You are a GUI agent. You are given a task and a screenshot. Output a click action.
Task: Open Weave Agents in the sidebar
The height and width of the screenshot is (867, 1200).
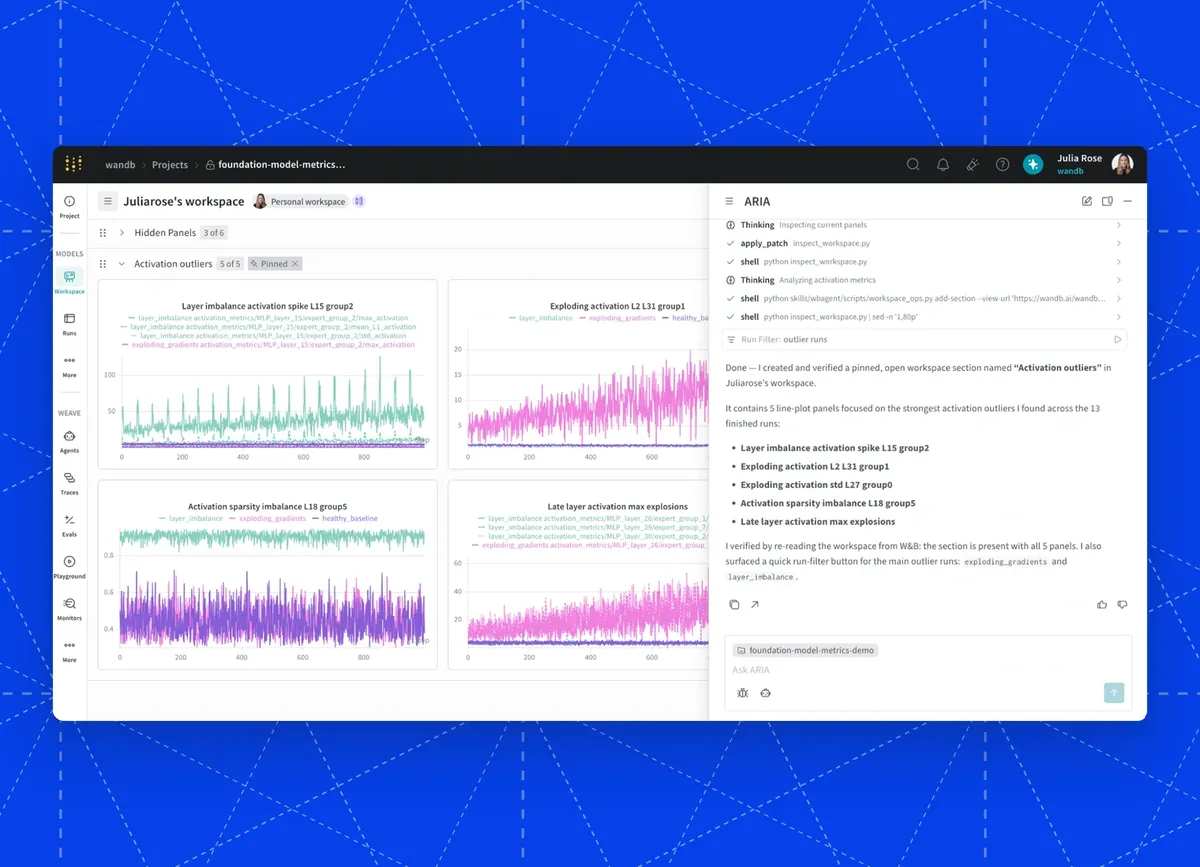69,442
